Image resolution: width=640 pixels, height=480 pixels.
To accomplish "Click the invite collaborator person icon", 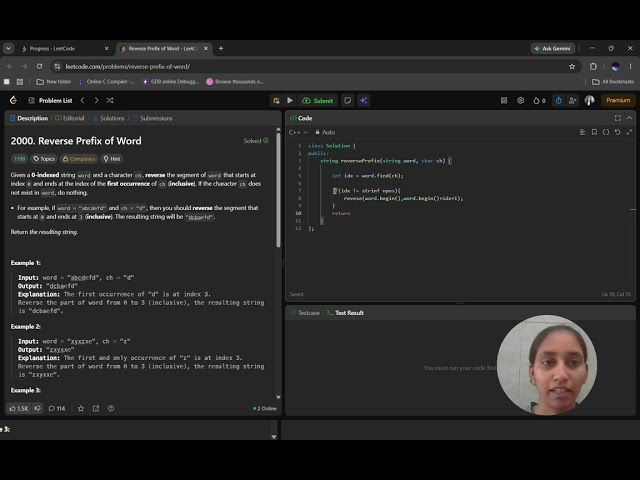I will click(572, 100).
